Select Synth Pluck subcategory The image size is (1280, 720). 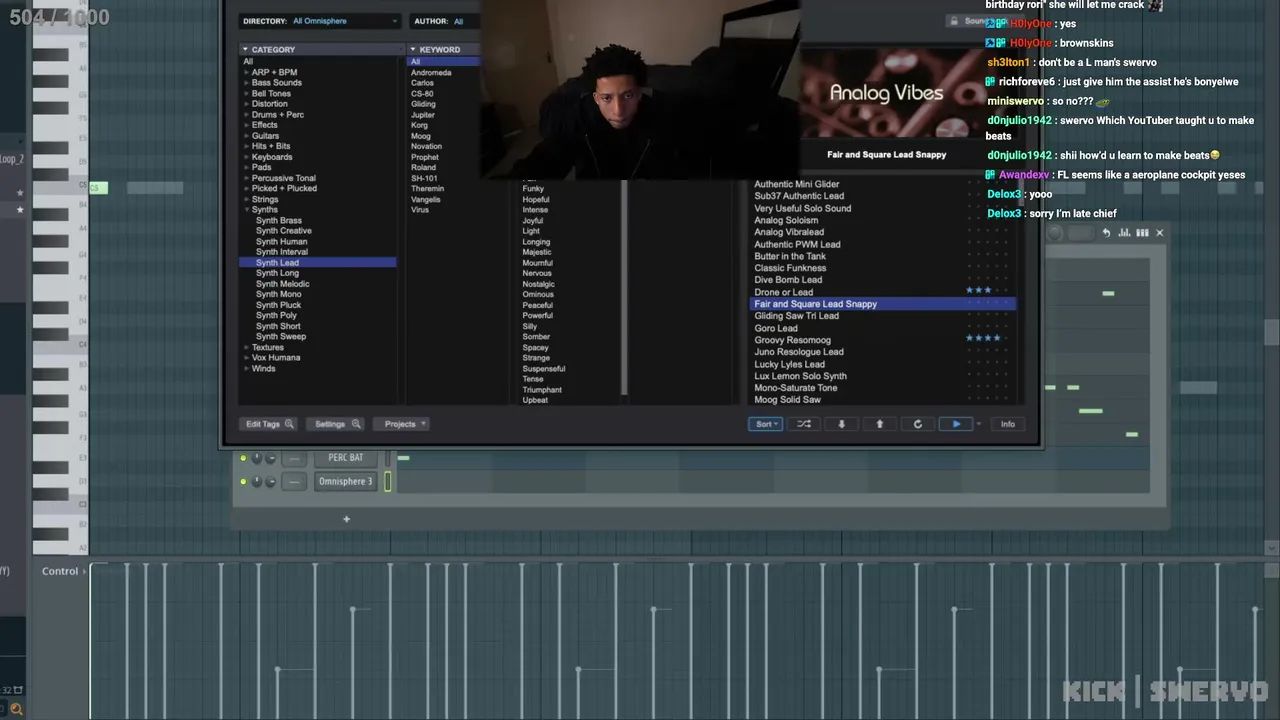(278, 305)
